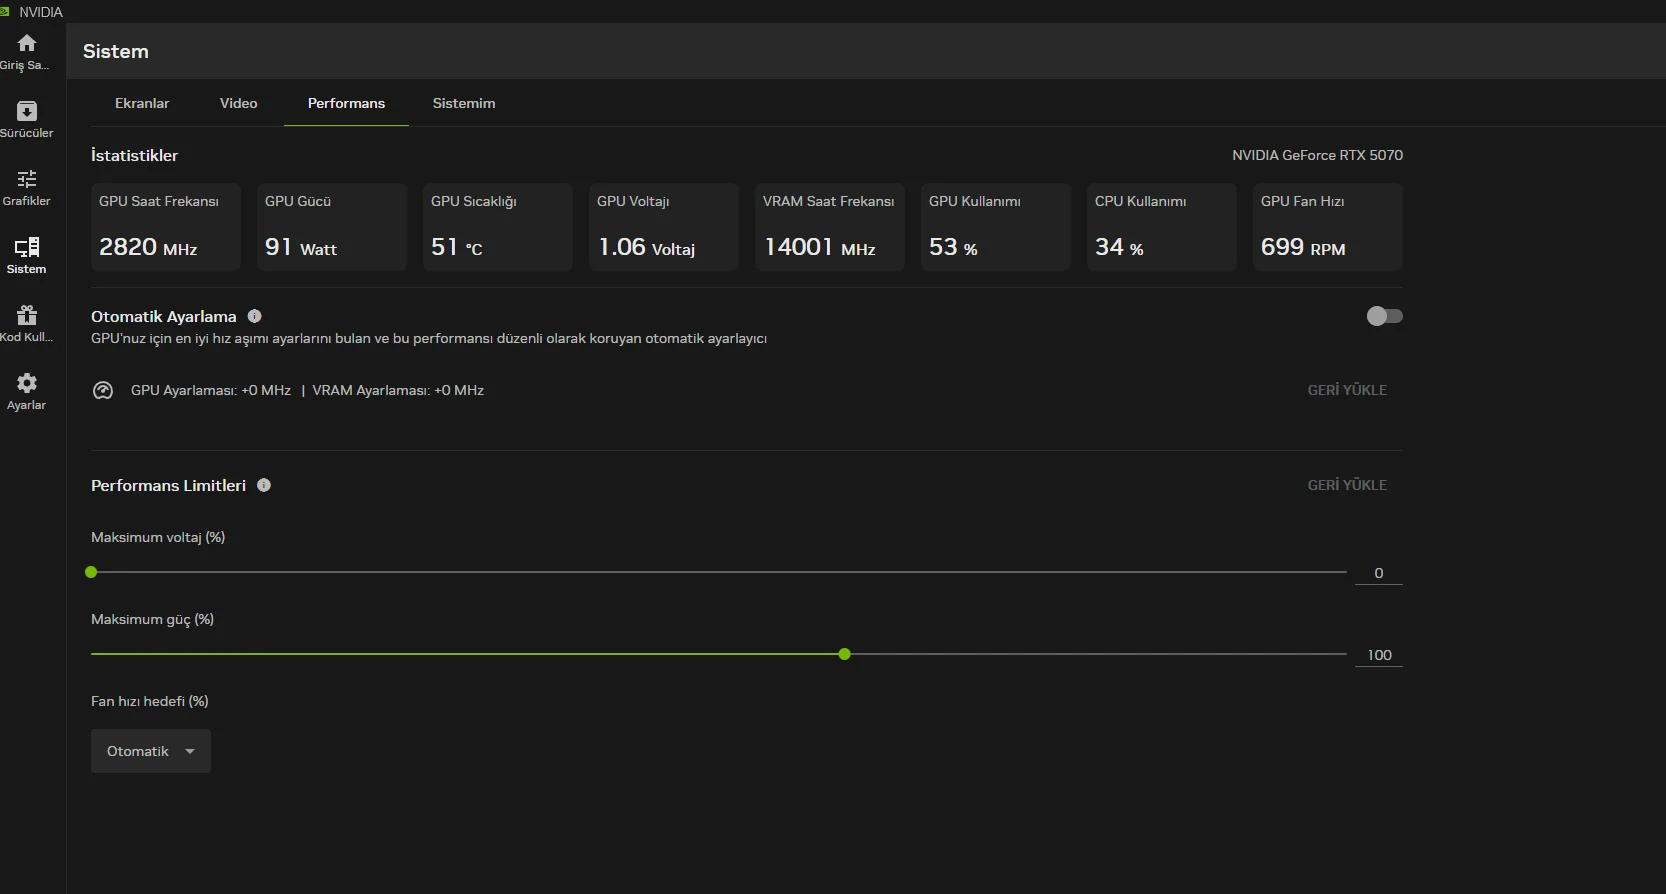The width and height of the screenshot is (1666, 894).
Task: Open the Sürücüler download icon
Action: [27, 111]
